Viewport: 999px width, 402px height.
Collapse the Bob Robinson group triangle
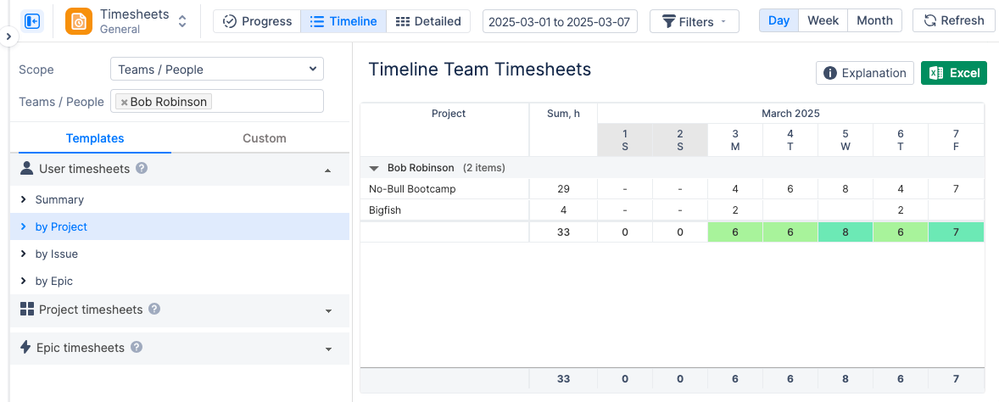(374, 168)
